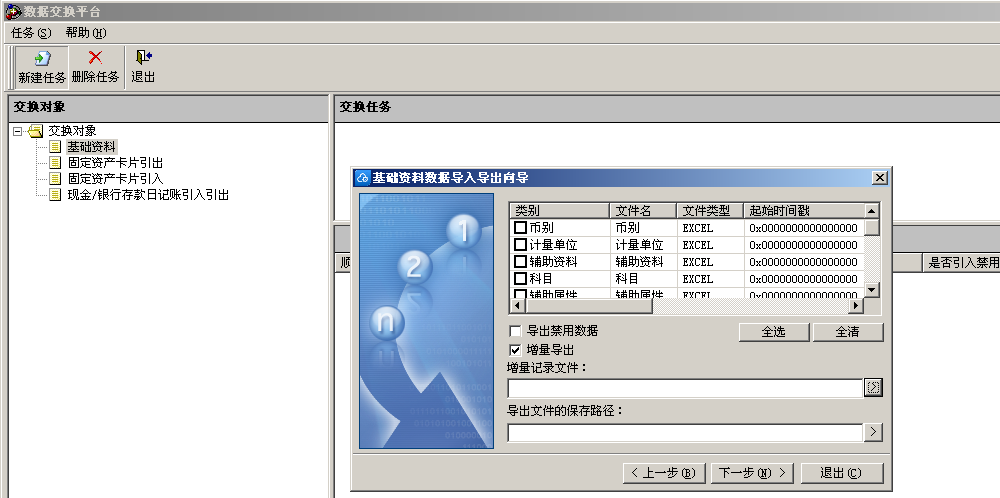Screen dimensions: 1000x498
Task: Go back with 上一步(B) button
Action: click(663, 473)
